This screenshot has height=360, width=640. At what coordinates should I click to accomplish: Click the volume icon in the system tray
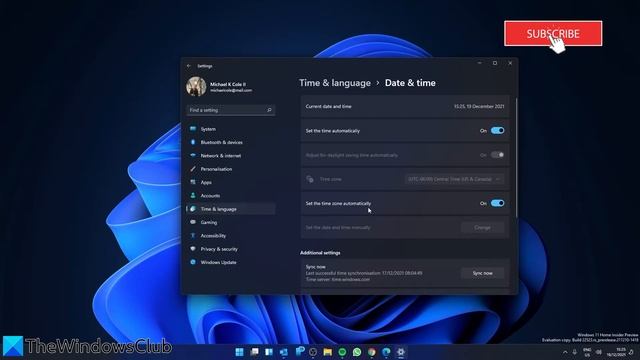pos(599,352)
